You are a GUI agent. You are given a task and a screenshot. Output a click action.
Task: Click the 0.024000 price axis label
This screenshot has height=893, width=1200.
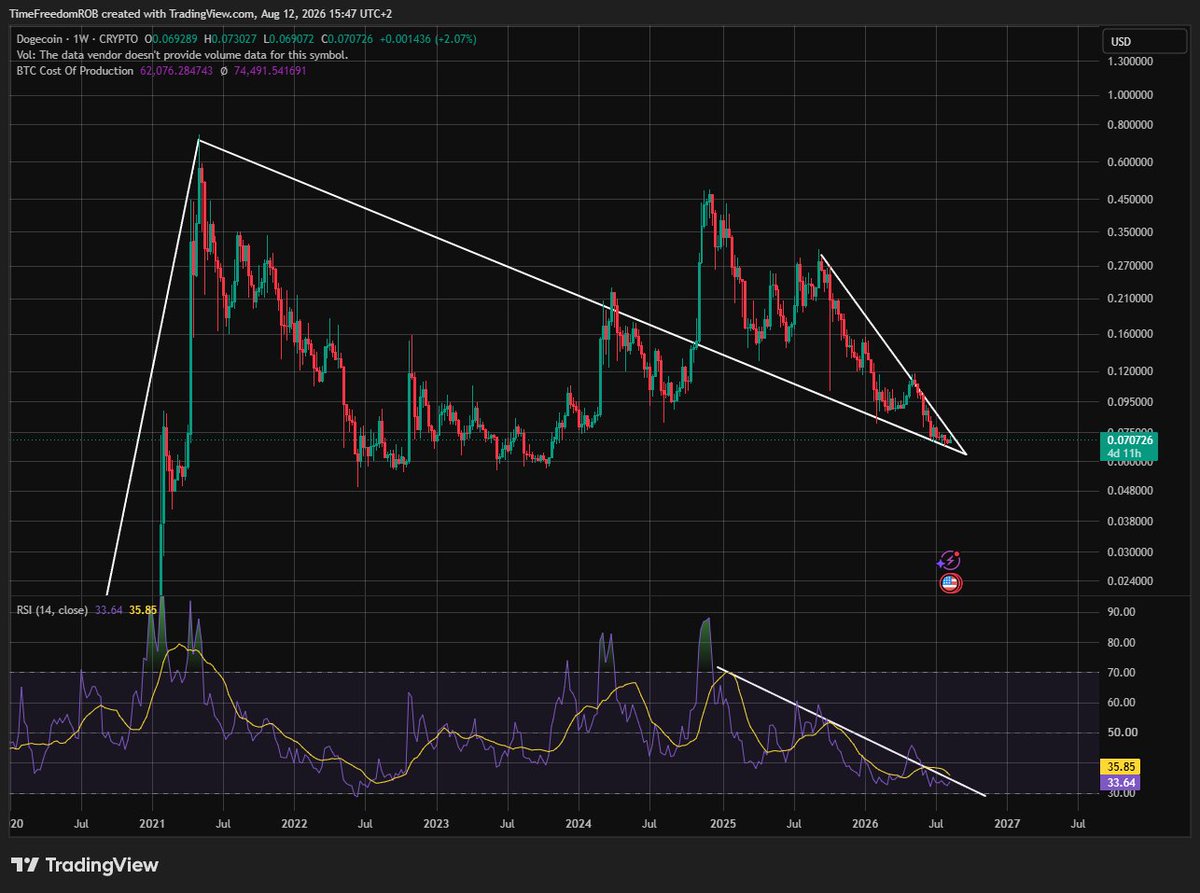coord(1128,581)
